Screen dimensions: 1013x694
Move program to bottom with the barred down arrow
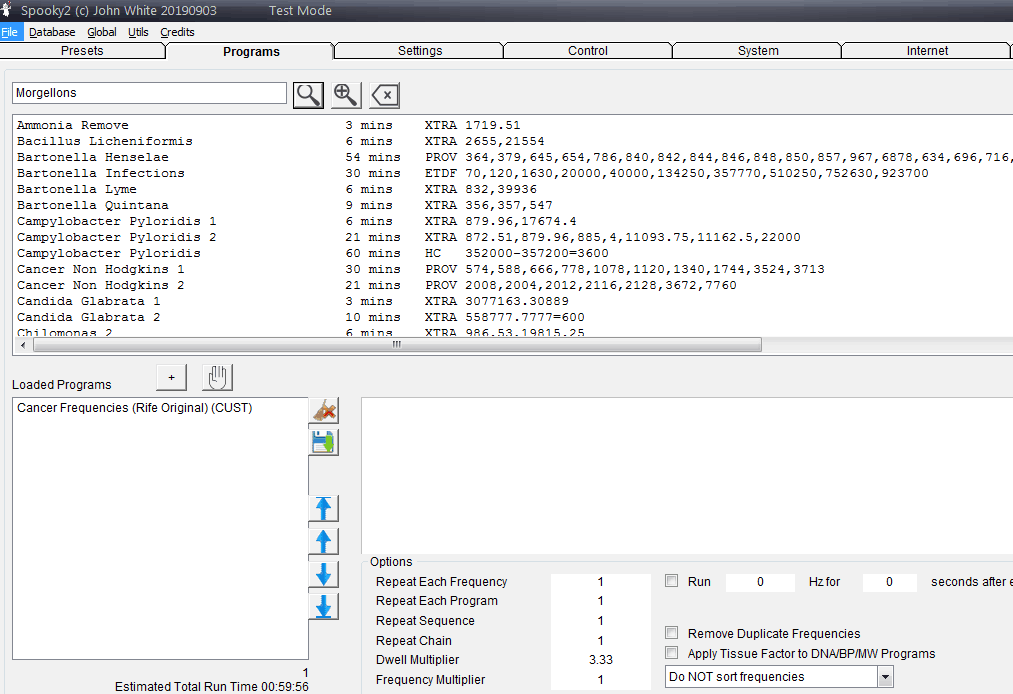click(324, 607)
